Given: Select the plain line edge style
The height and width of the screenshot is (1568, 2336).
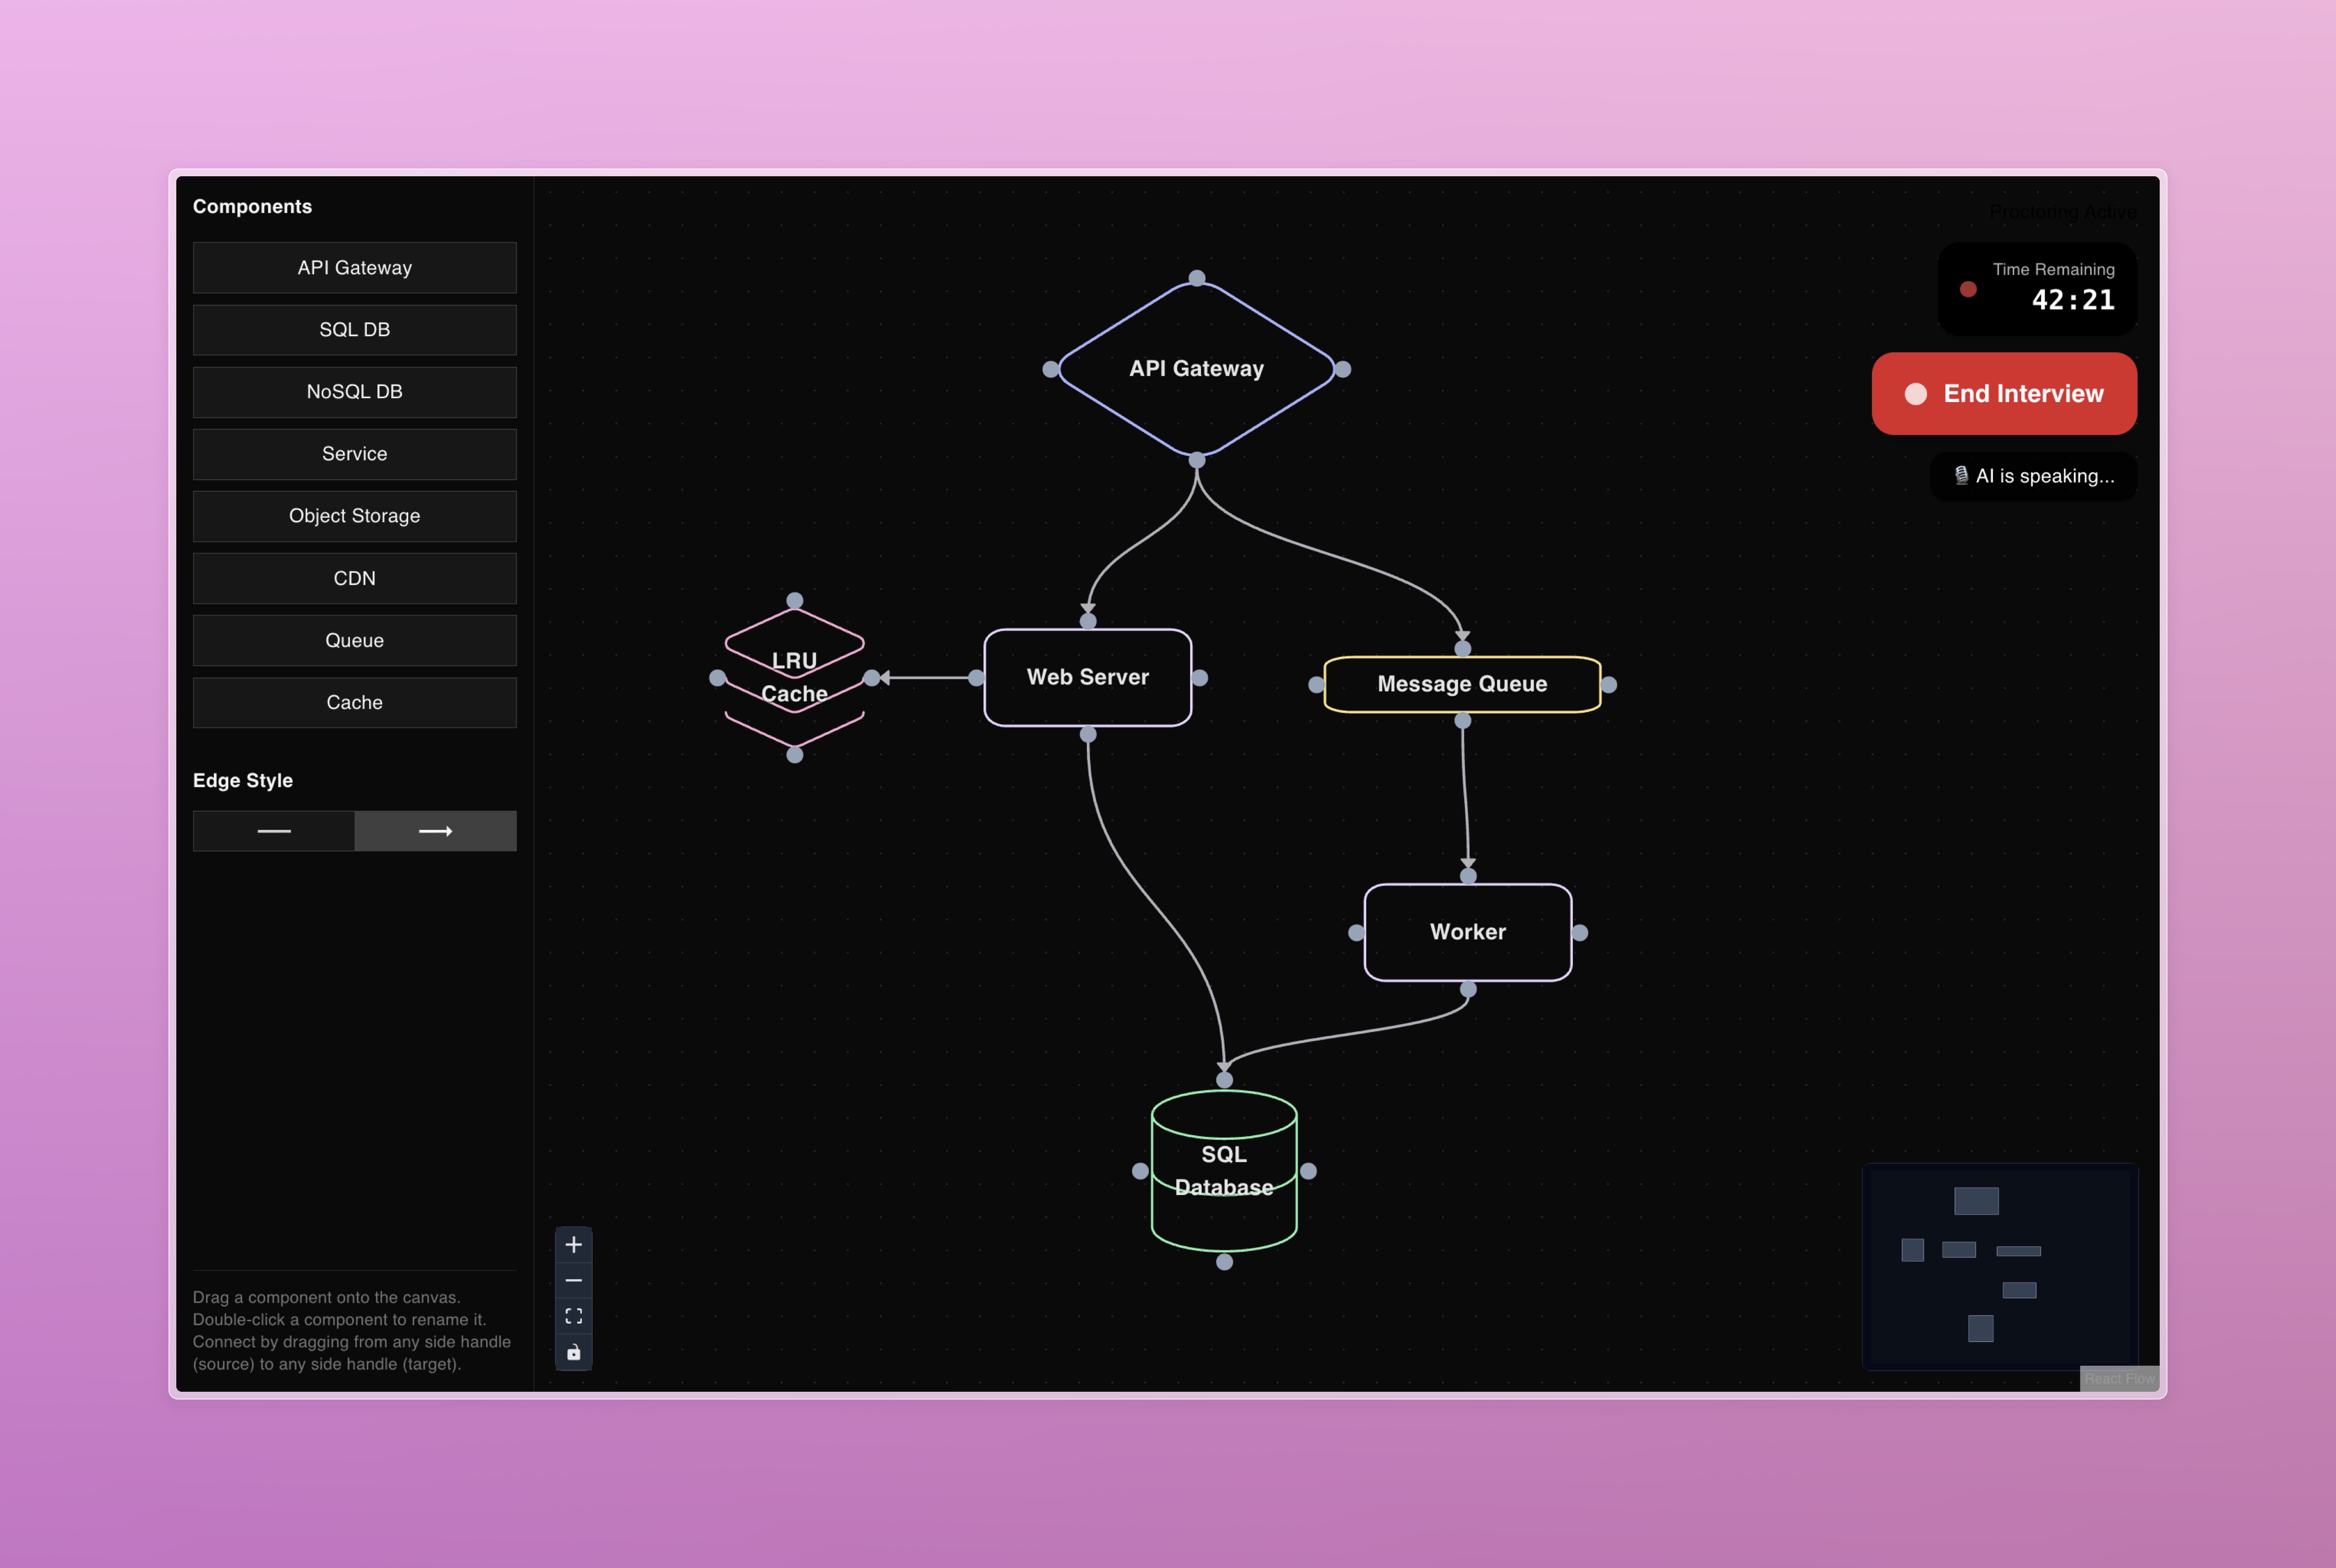Looking at the screenshot, I should [273, 831].
